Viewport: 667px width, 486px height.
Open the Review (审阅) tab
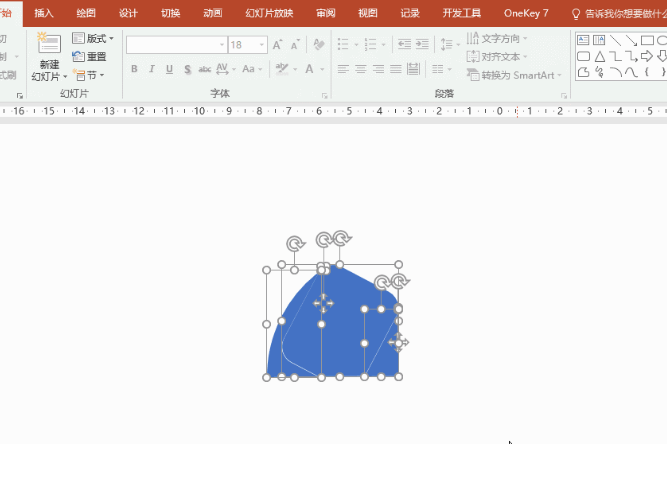(326, 13)
